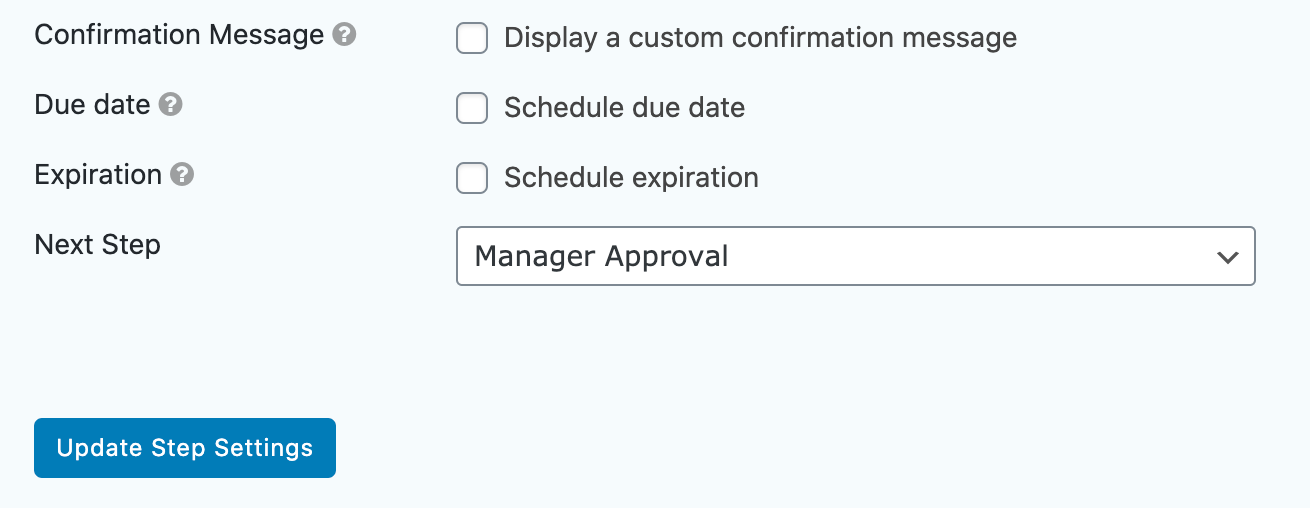Tick the Schedule due date checkbox
The height and width of the screenshot is (508, 1310).
coord(472,107)
